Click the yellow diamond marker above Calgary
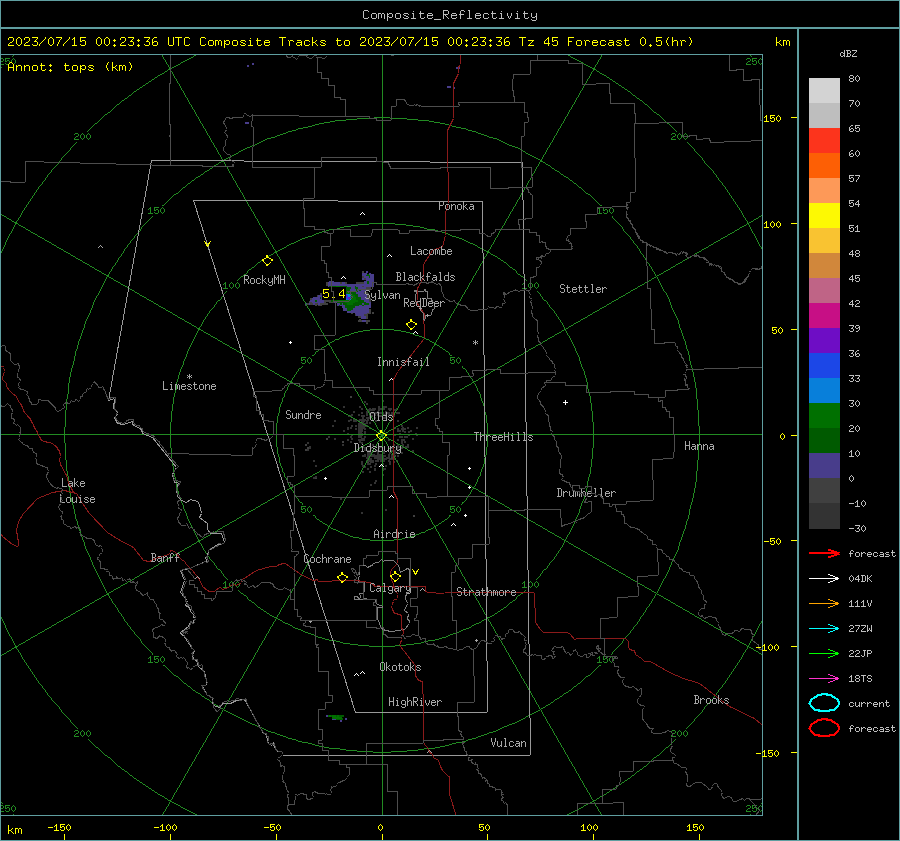 coord(395,576)
